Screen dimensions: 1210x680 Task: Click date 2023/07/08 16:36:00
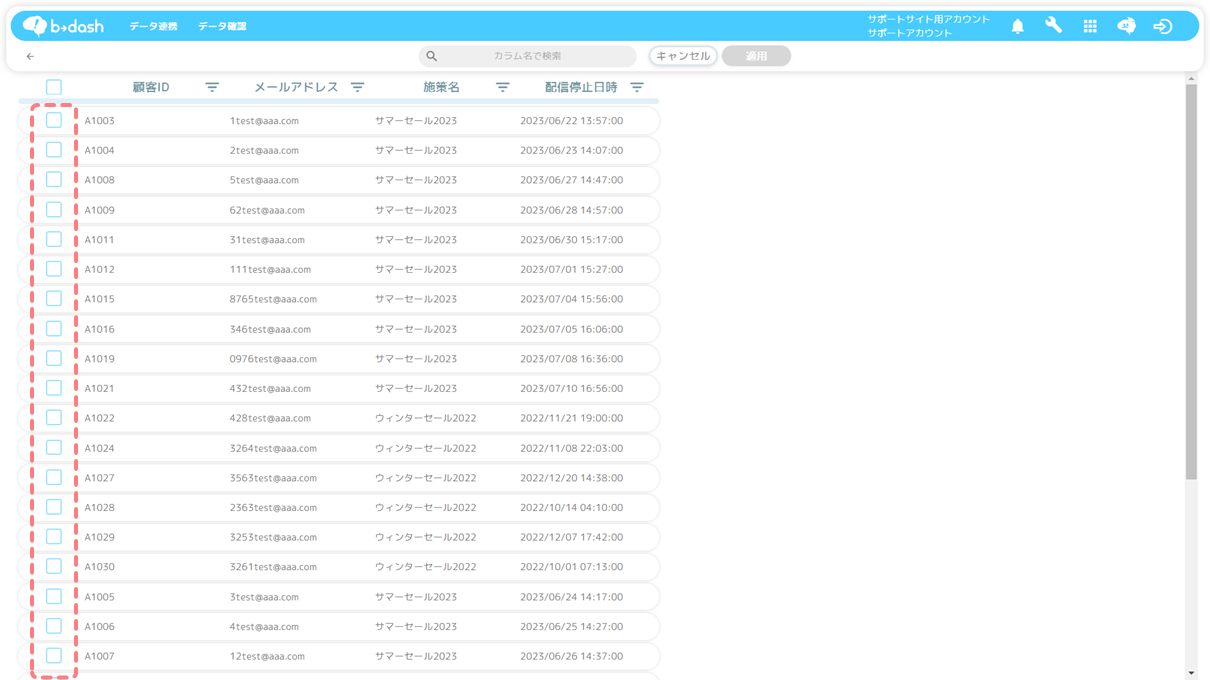571,359
